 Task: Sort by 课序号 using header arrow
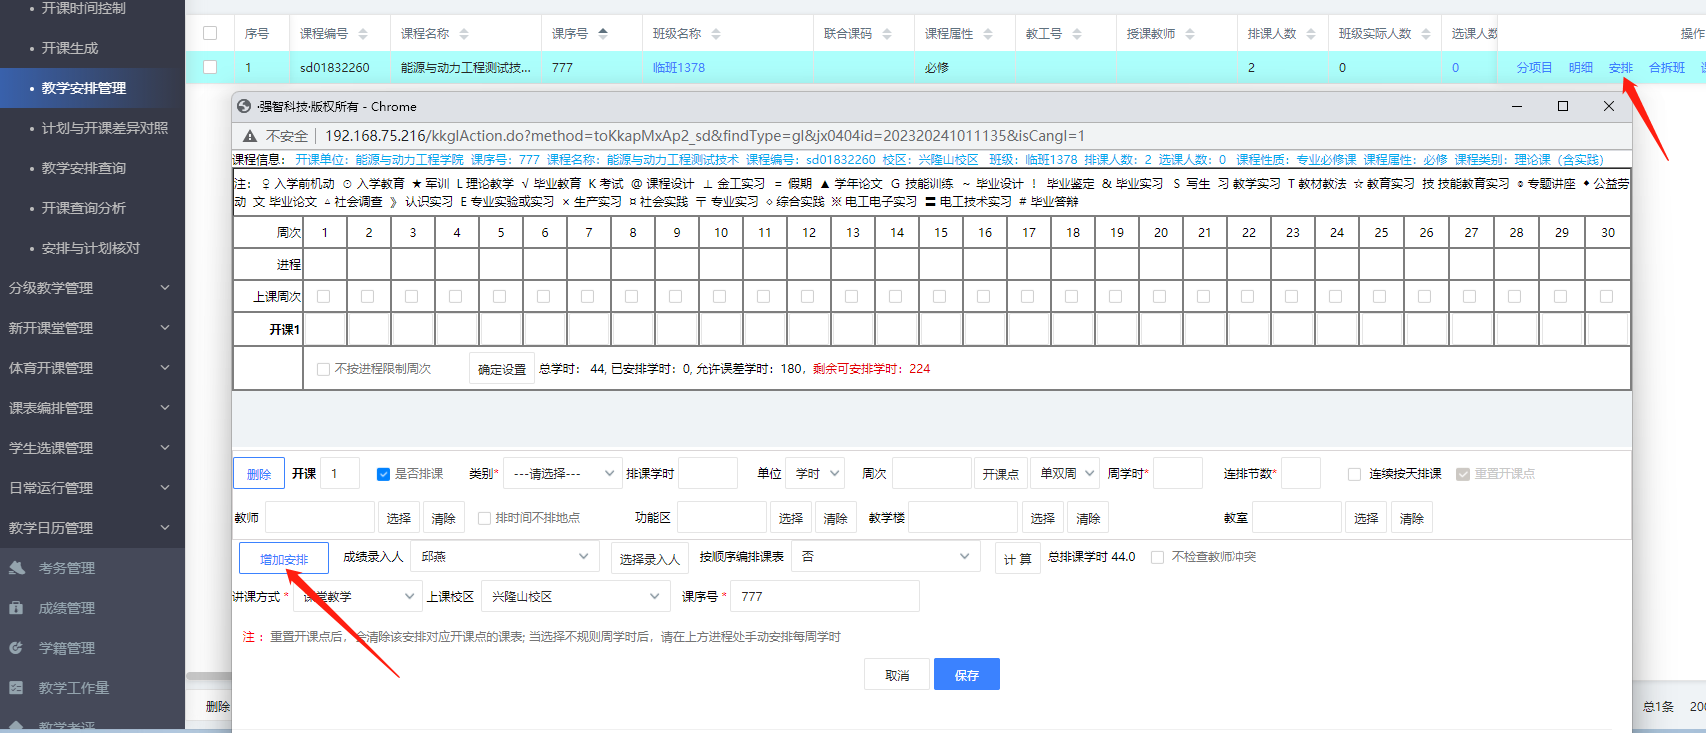click(603, 34)
